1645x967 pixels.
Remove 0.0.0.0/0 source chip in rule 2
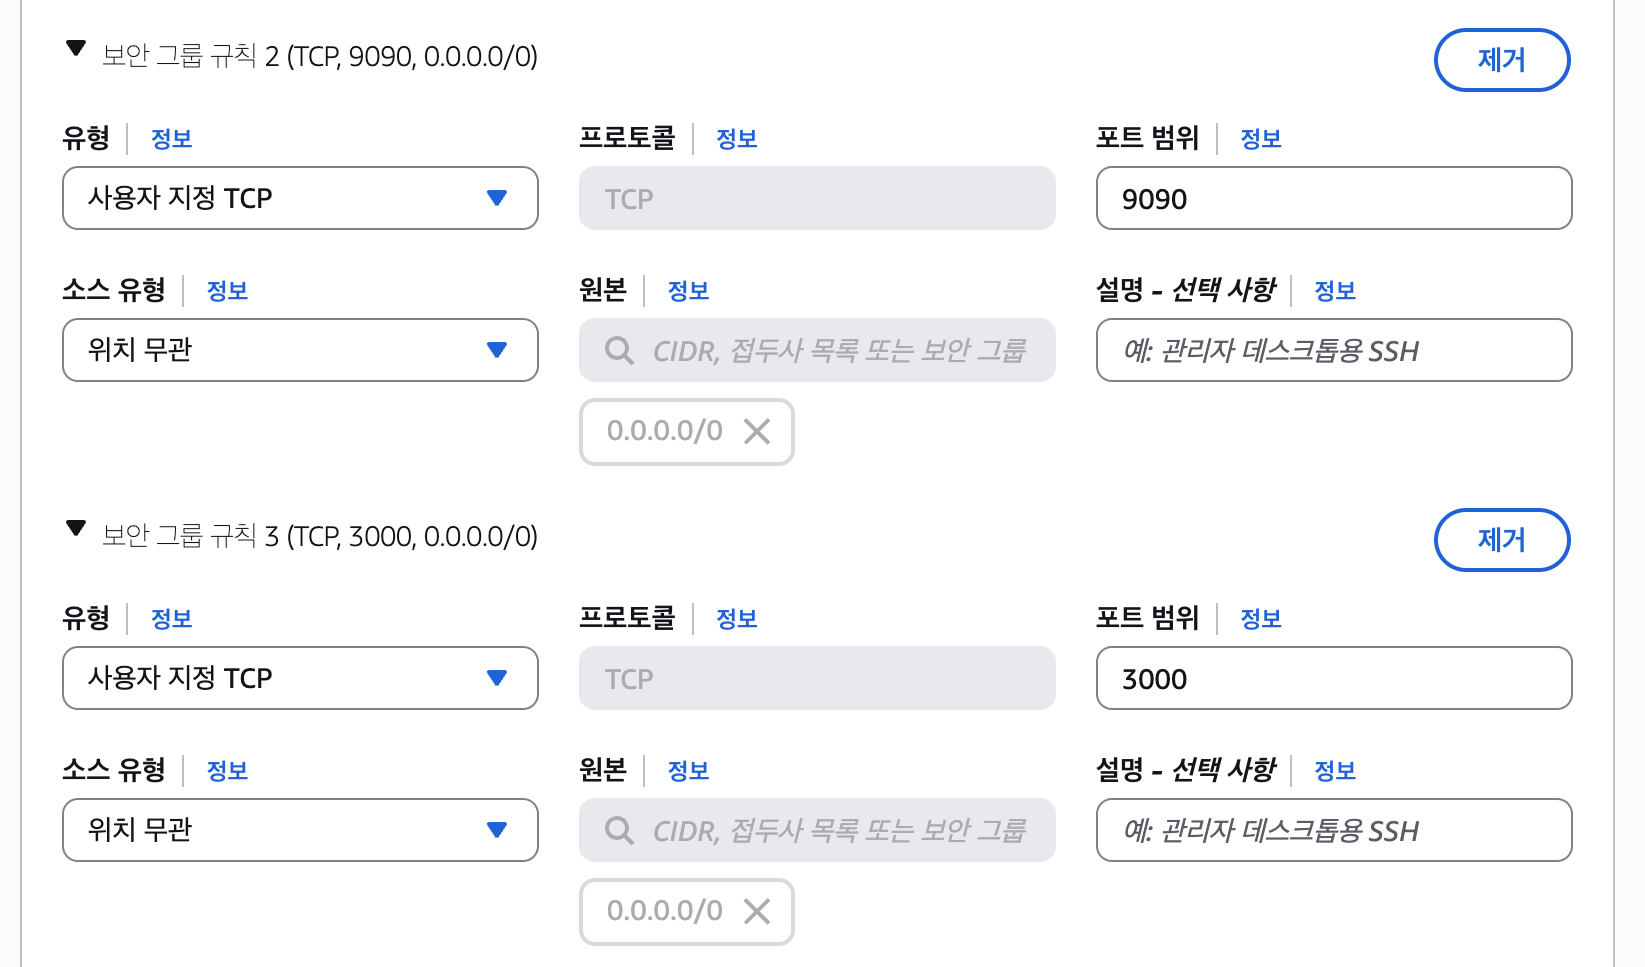[757, 431]
